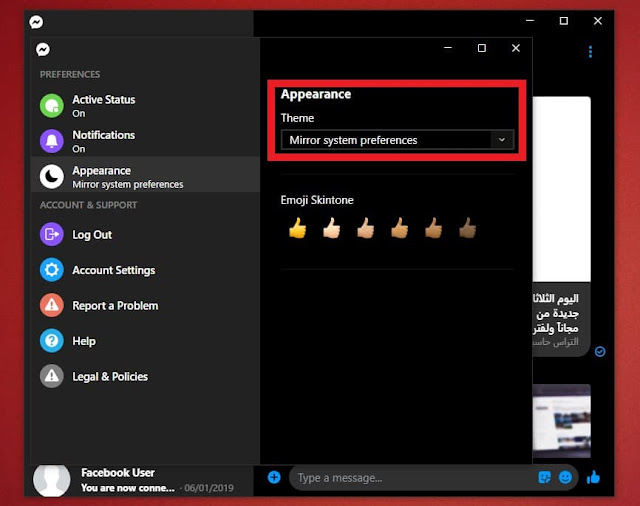The width and height of the screenshot is (640, 506).
Task: Open Active Status preferences
Action: click(x=145, y=106)
